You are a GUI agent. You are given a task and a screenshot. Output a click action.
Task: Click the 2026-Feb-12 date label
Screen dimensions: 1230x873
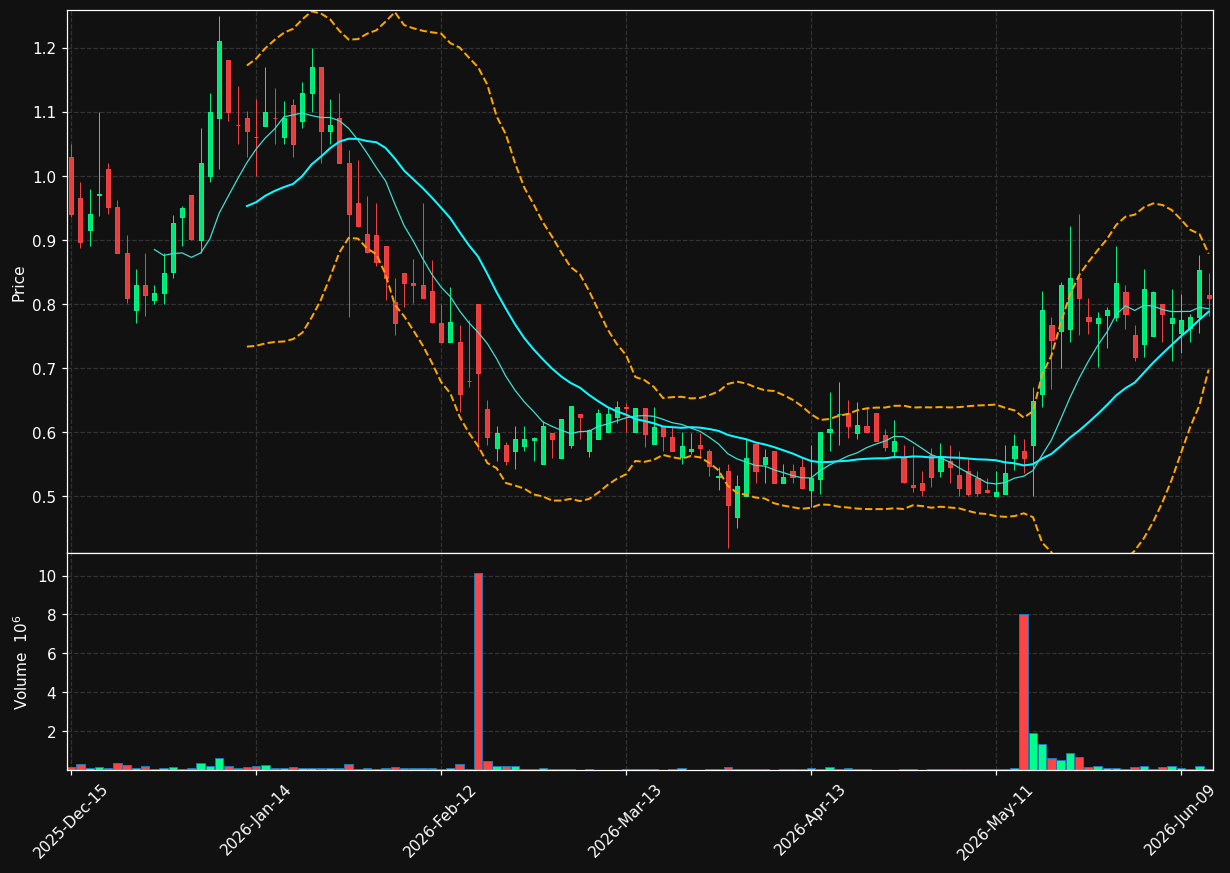click(440, 821)
